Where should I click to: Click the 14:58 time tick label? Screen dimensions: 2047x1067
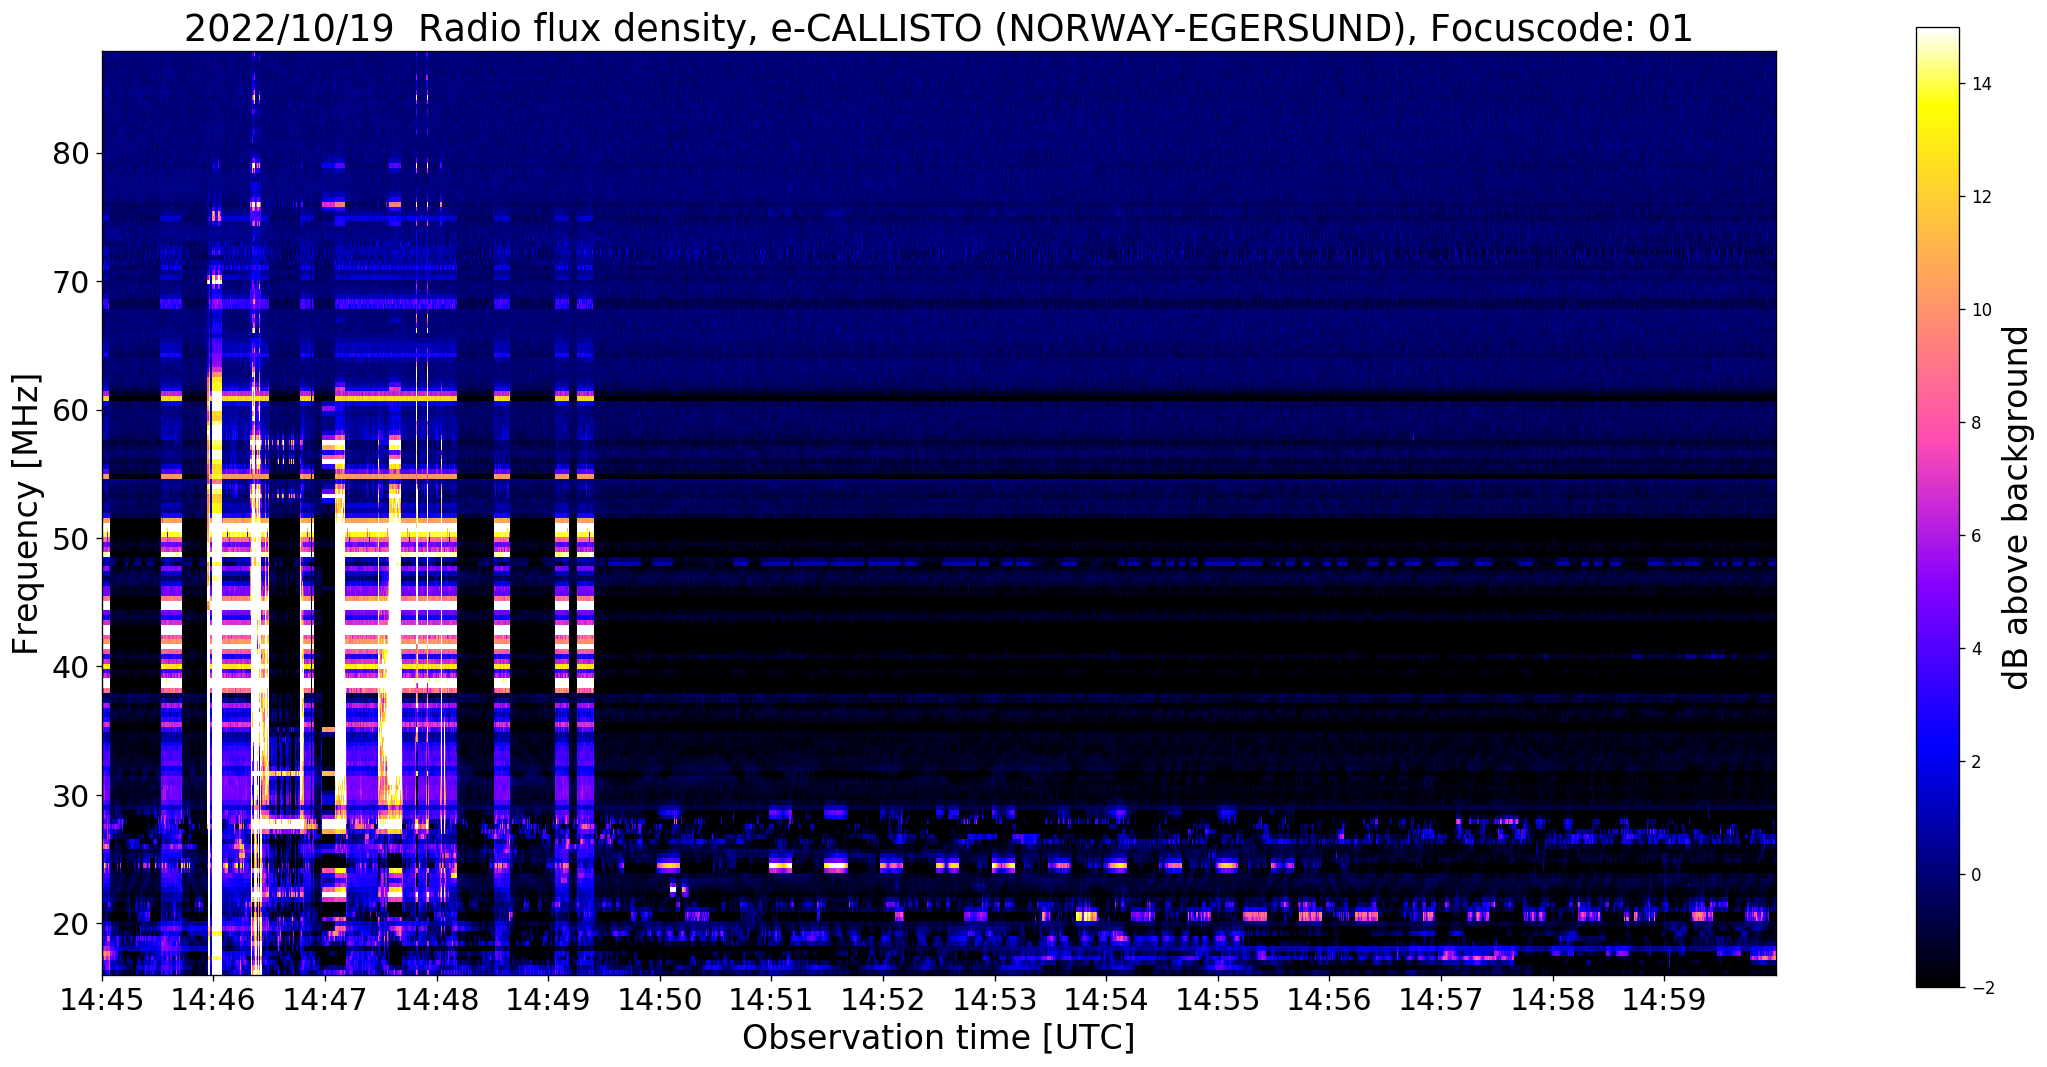point(1553,998)
